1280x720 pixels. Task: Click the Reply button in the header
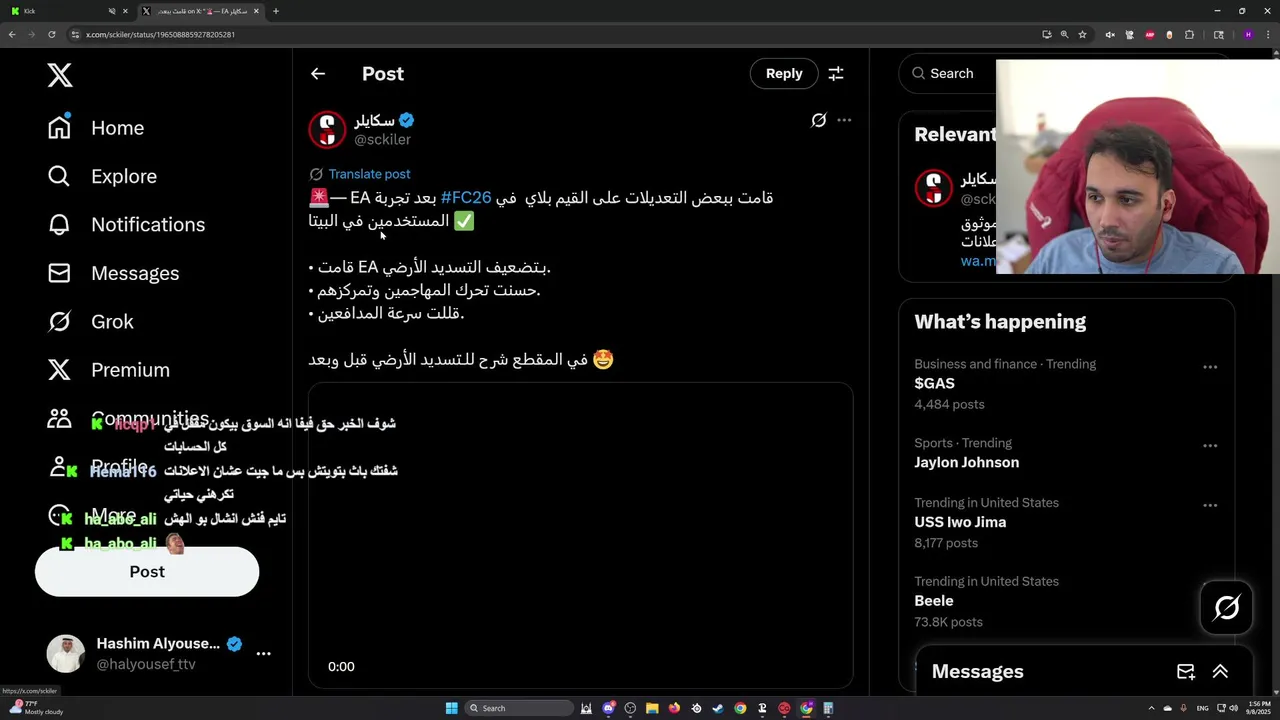[784, 73]
